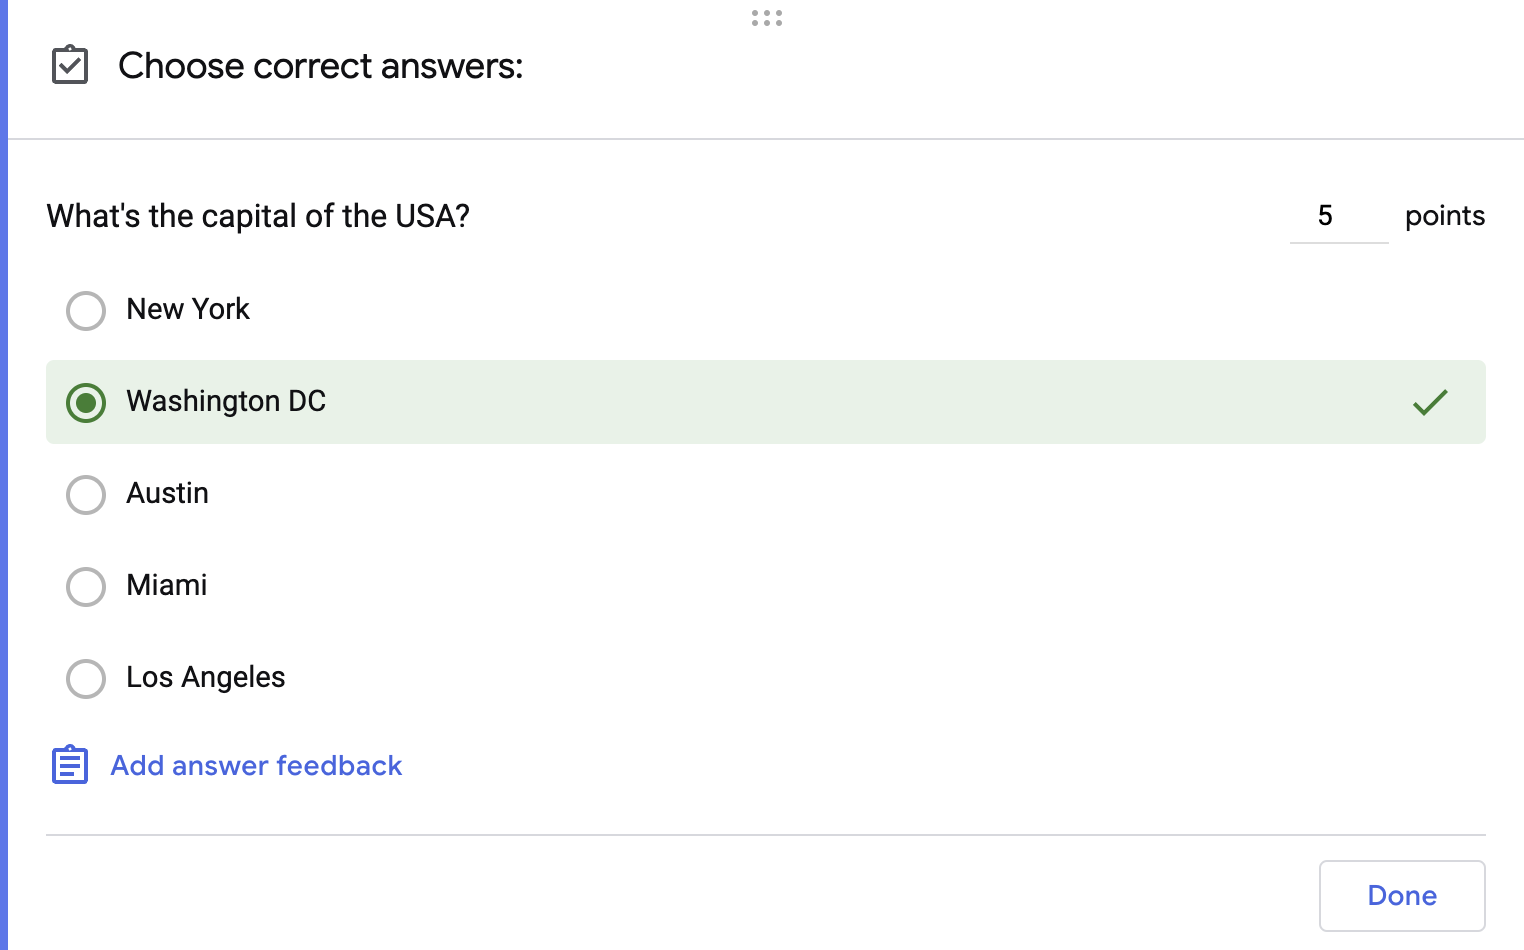The height and width of the screenshot is (950, 1524).
Task: Click the question text to edit it
Action: (x=258, y=216)
